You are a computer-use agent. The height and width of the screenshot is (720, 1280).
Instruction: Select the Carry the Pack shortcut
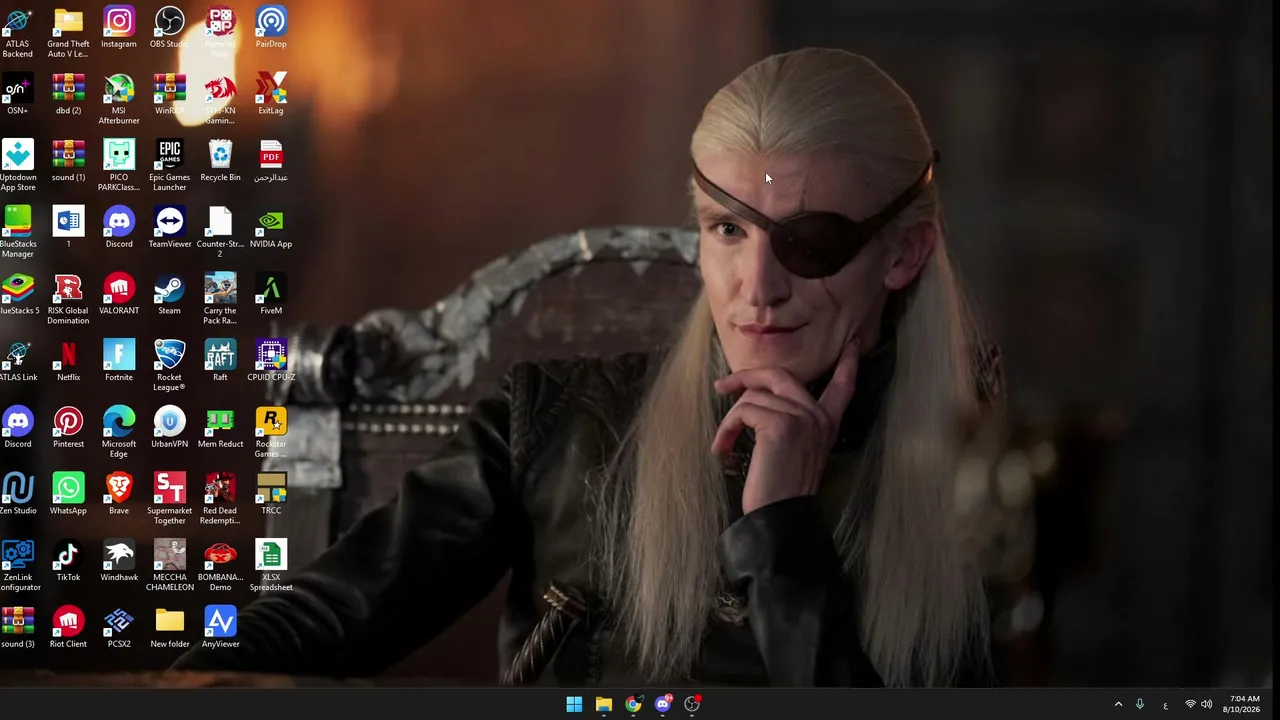[220, 299]
